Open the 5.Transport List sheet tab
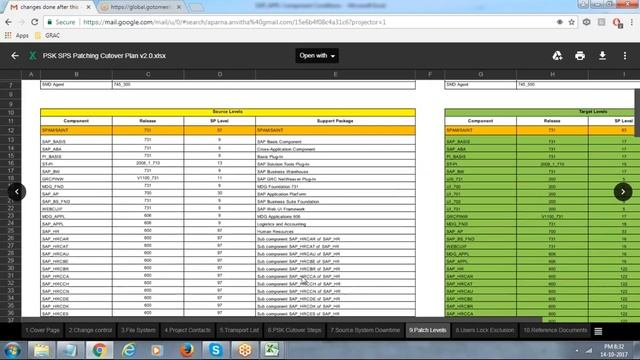Screen dimensions: 640x360 click(x=239, y=330)
